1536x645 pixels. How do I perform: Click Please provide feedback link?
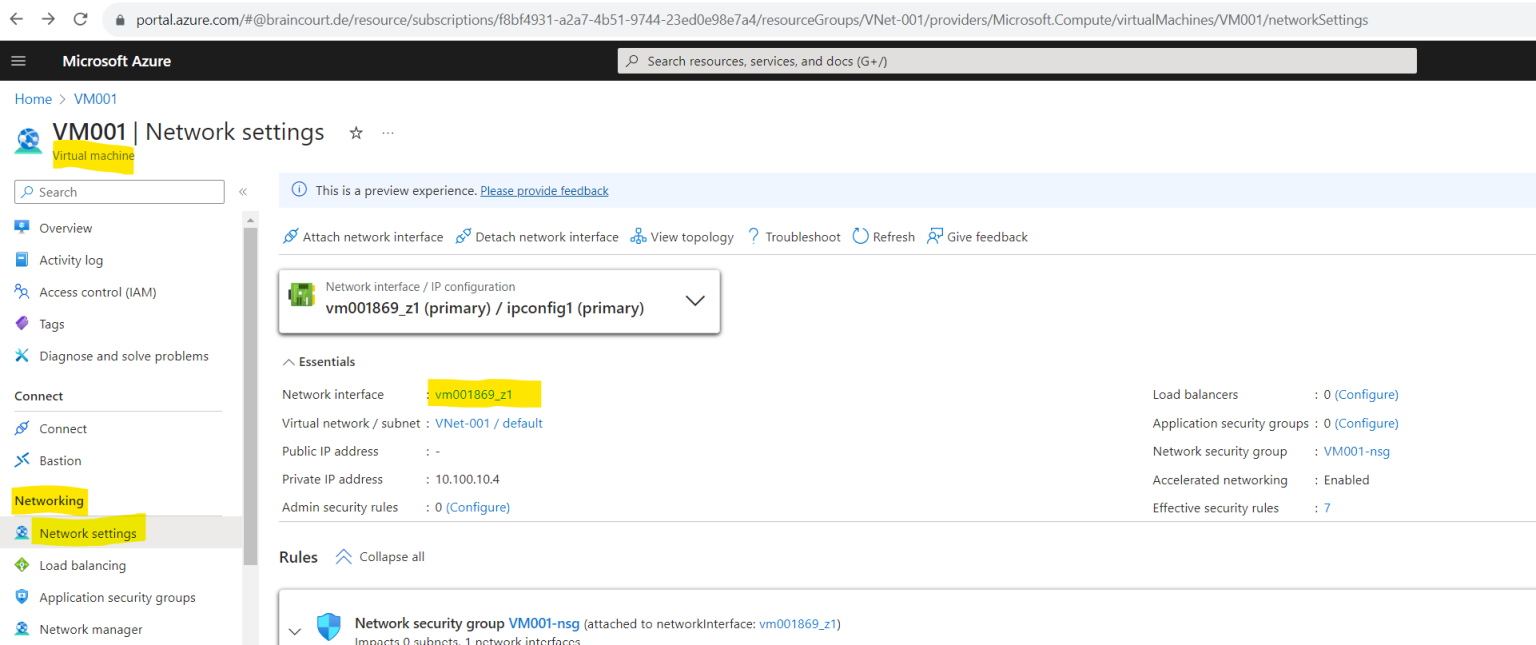pos(544,190)
